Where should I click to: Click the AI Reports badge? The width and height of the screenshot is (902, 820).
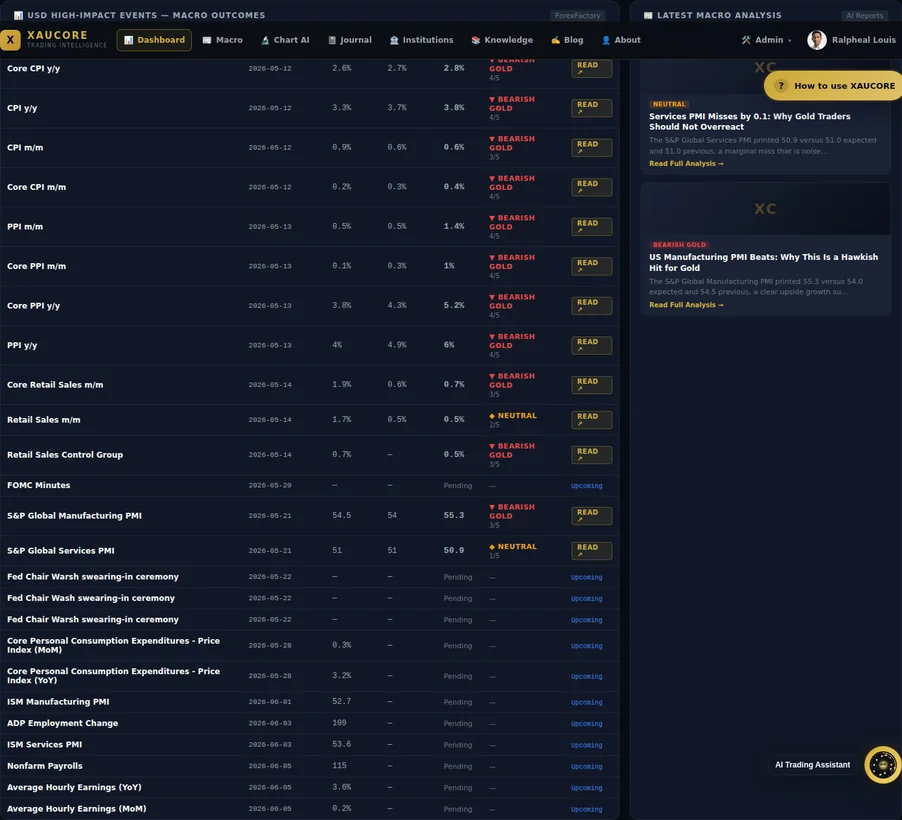[x=864, y=16]
